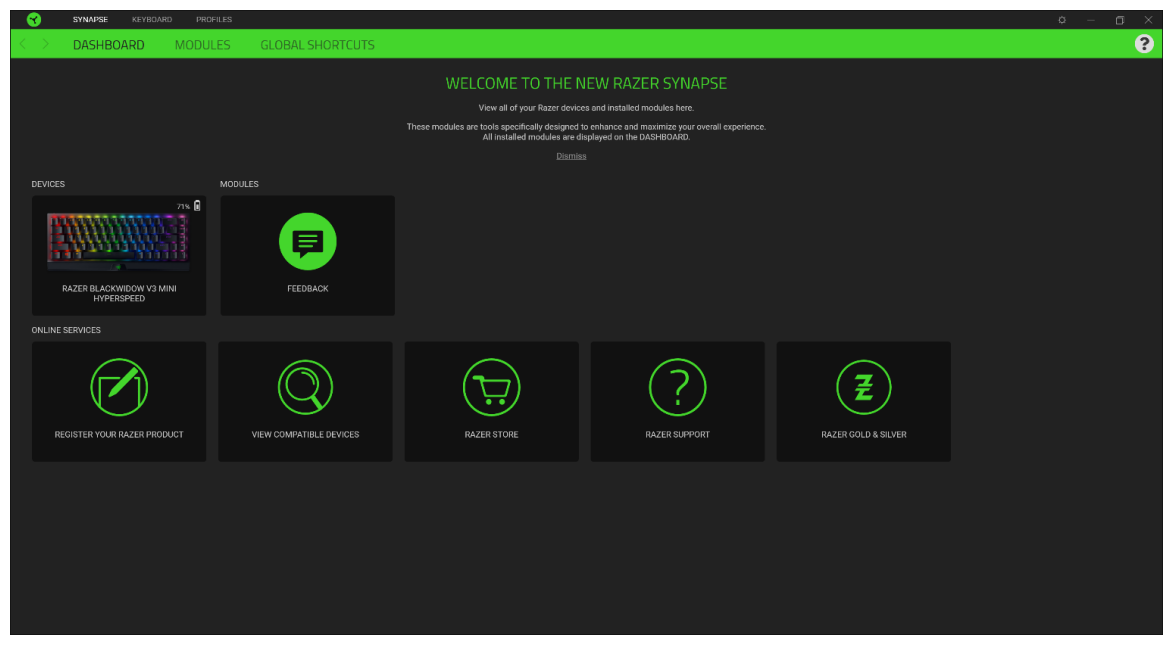Open Synapse settings with the gear icon
Screen dimensions: 1170x645
point(1060,18)
